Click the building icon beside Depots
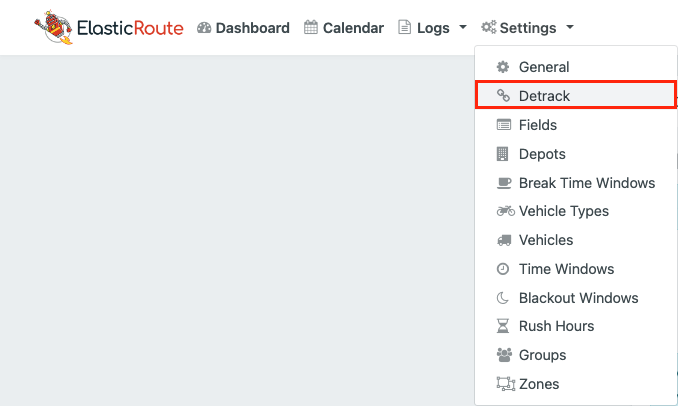The height and width of the screenshot is (406, 678). [502, 154]
